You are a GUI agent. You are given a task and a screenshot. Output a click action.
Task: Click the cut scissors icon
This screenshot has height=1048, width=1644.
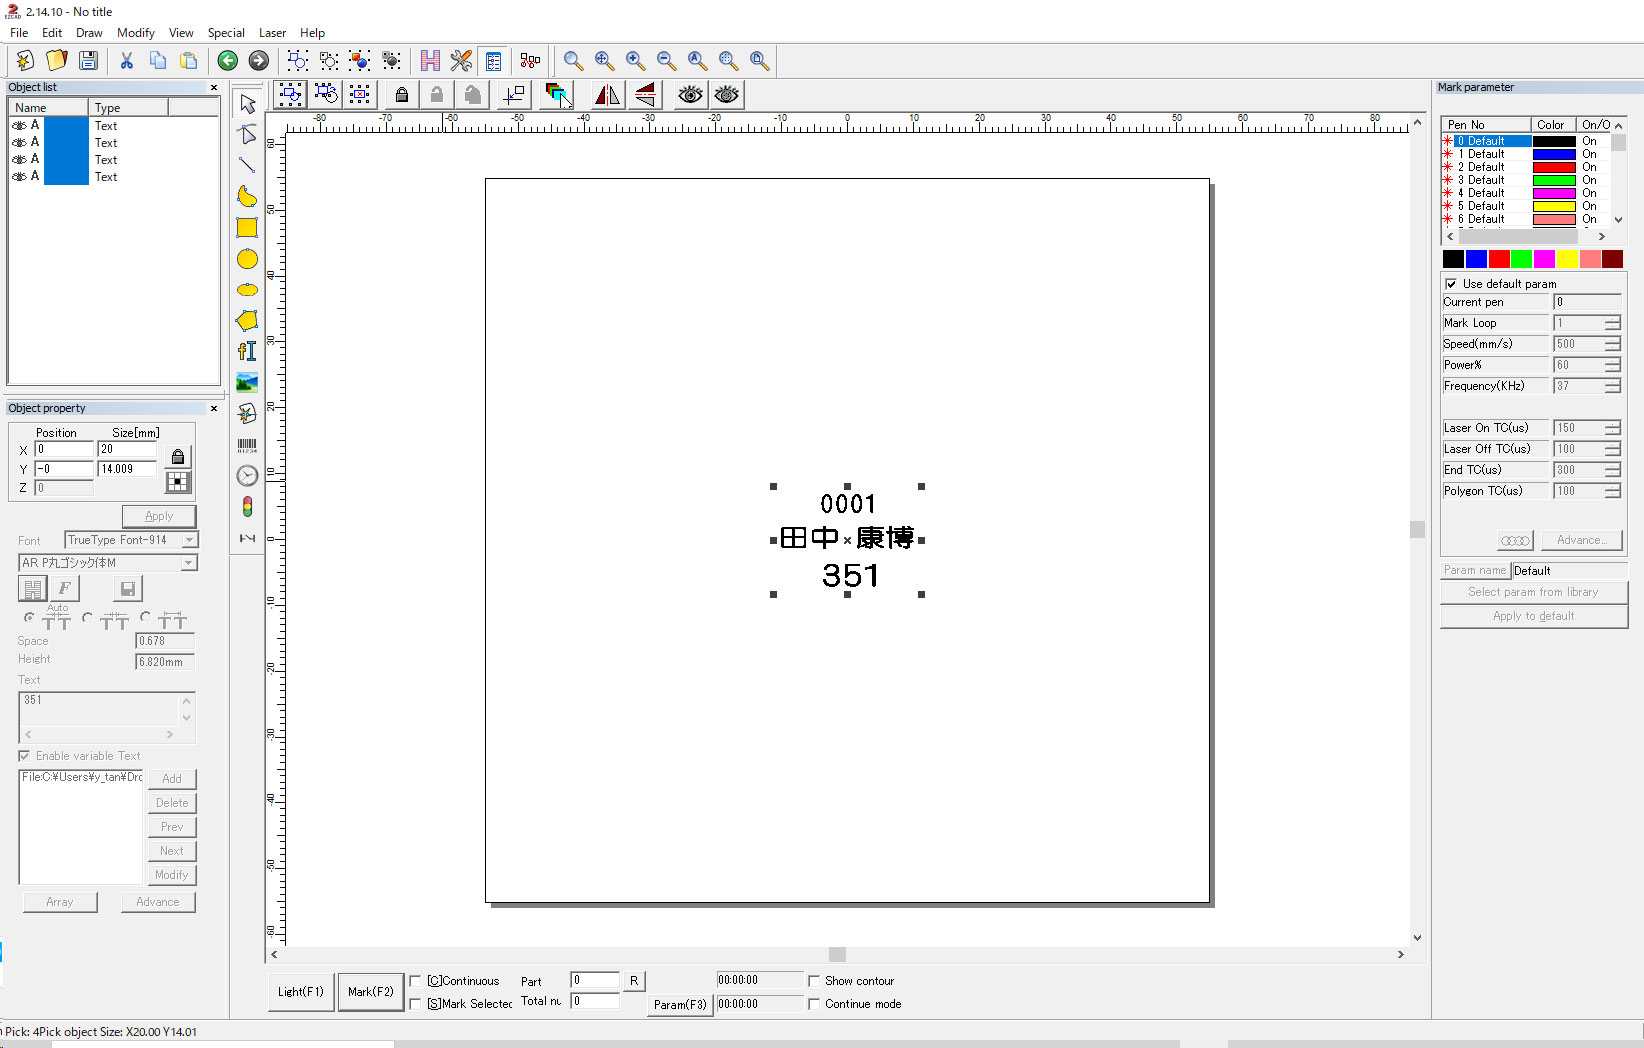click(x=127, y=61)
